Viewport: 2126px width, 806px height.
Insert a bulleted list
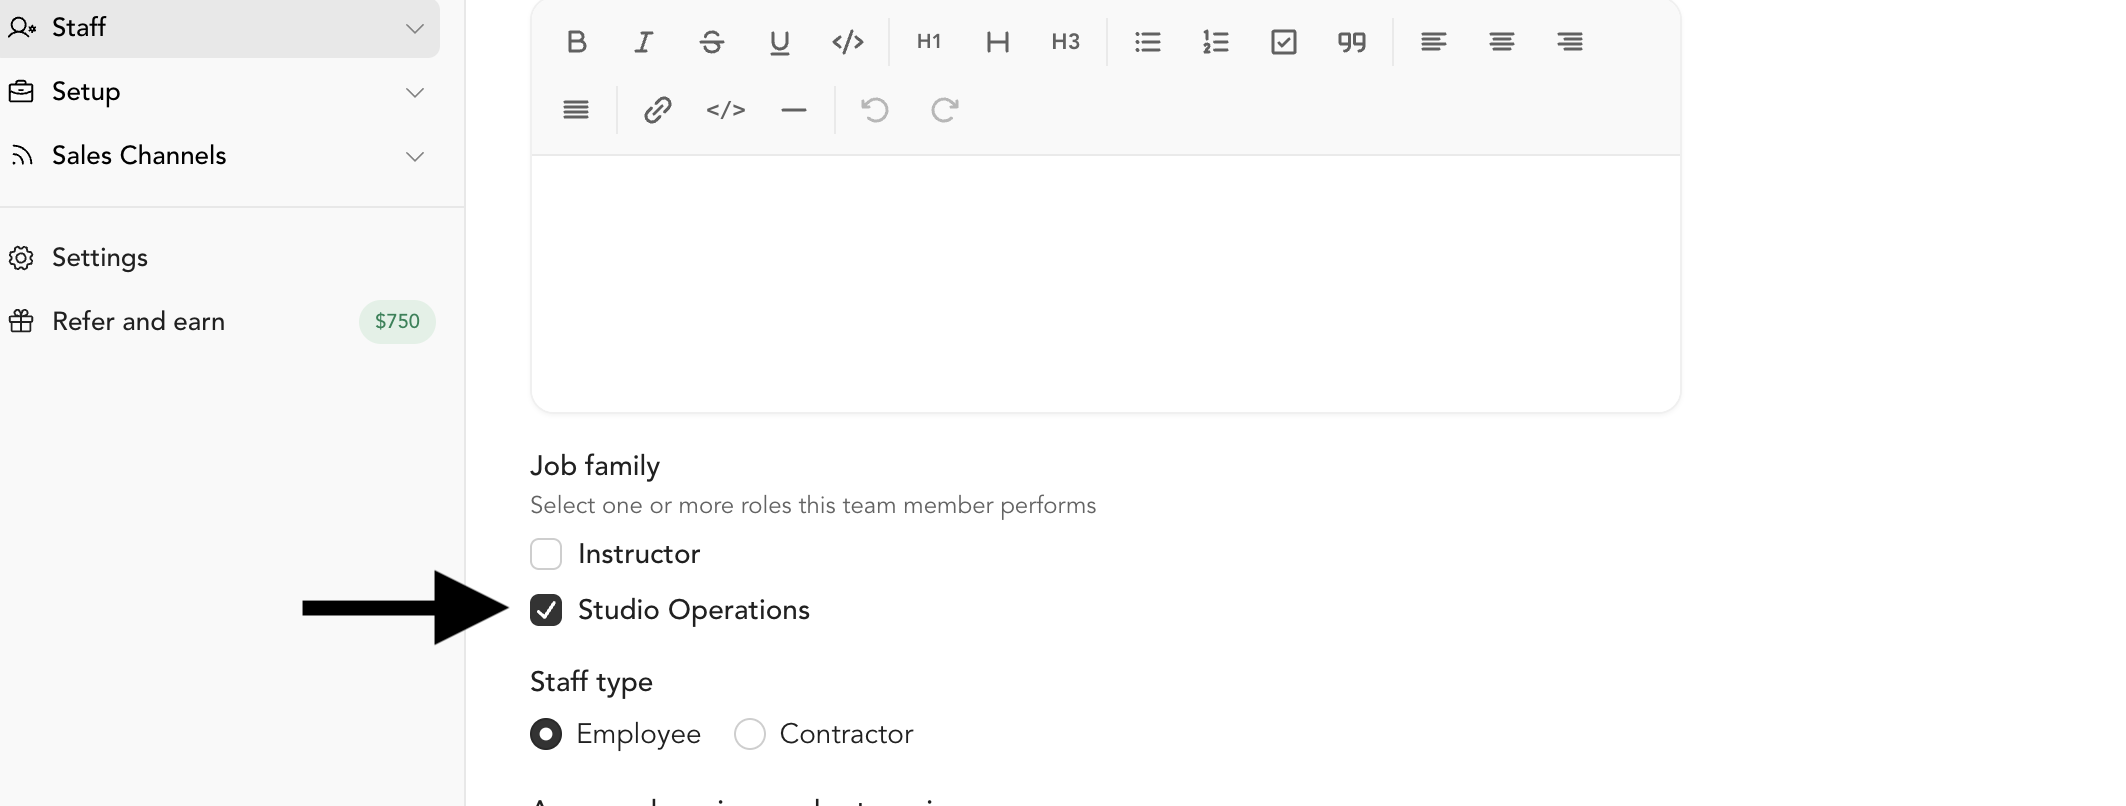click(1148, 42)
